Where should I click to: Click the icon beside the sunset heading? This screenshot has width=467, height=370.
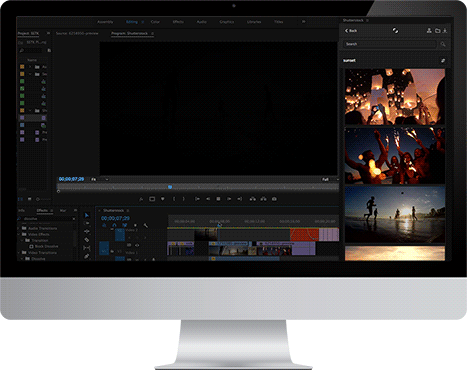[x=443, y=61]
